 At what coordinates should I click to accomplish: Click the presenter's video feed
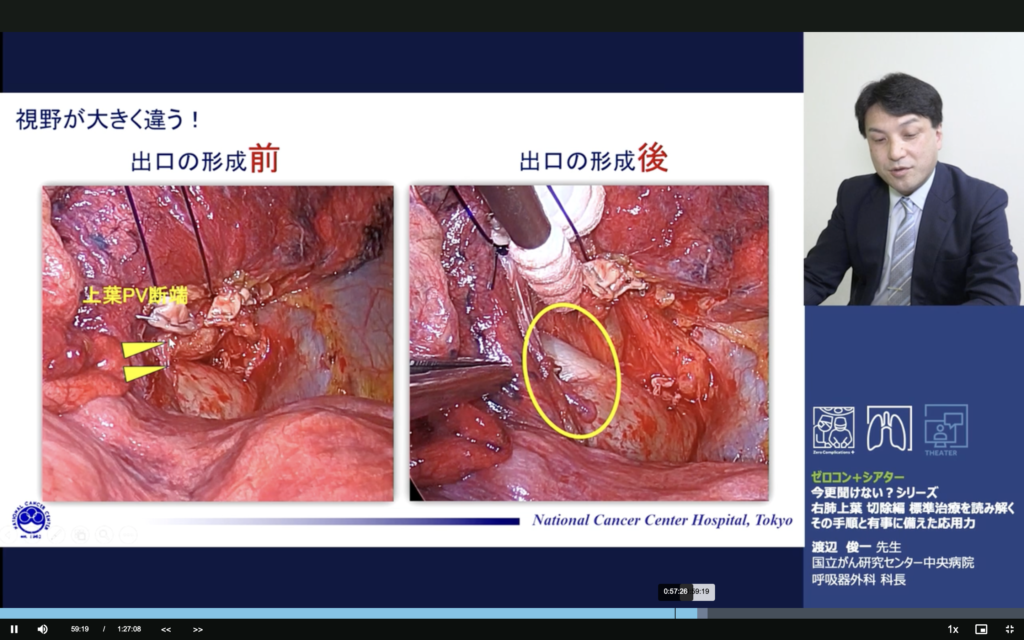(913, 170)
